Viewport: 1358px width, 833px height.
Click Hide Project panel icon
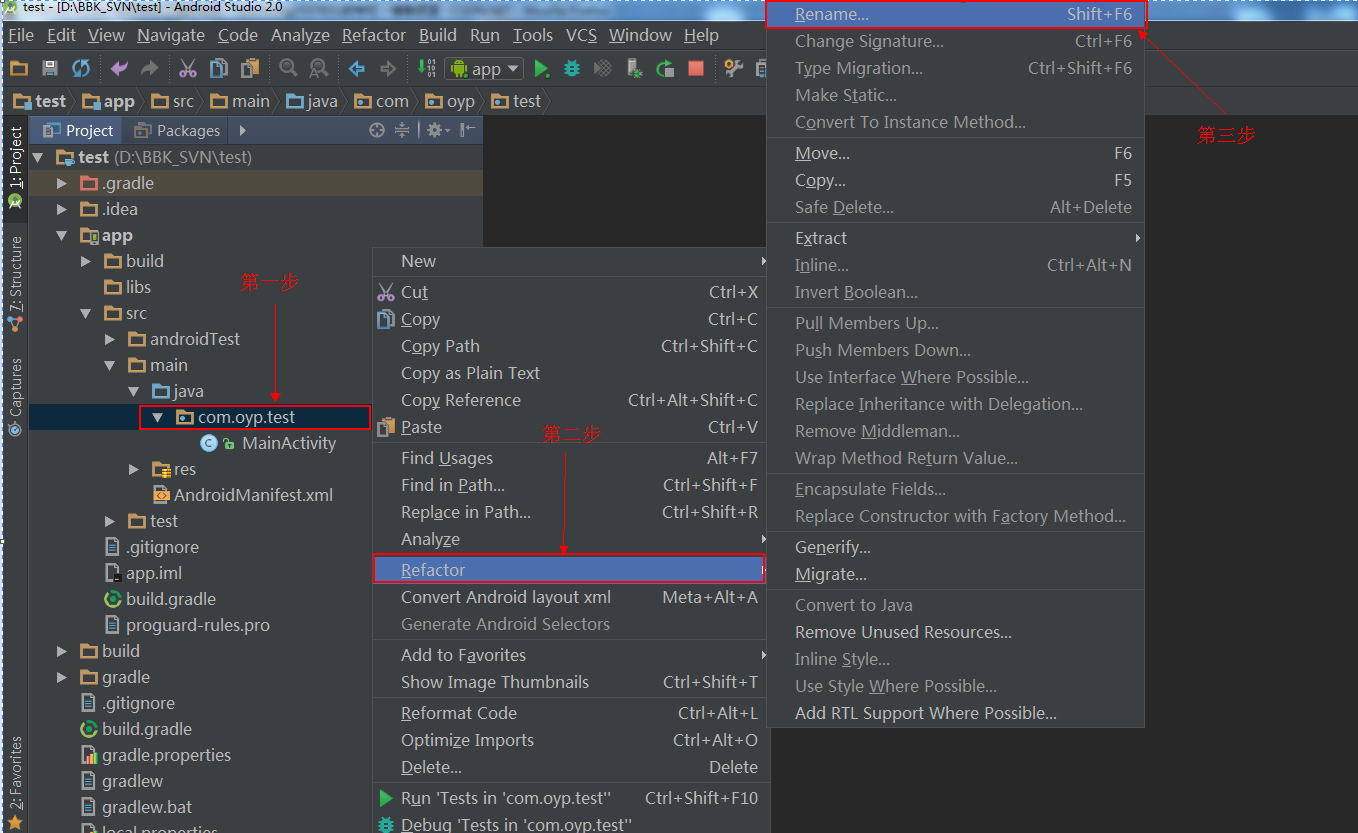point(468,130)
